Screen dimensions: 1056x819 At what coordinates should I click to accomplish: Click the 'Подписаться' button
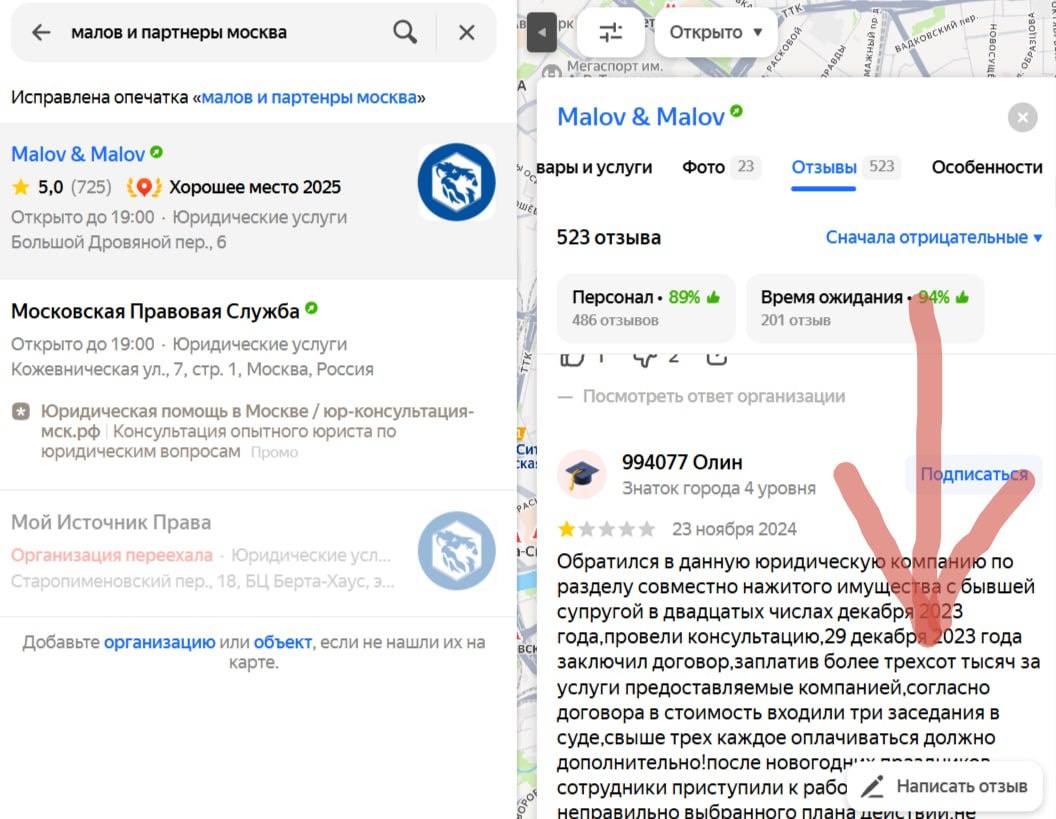tap(974, 474)
